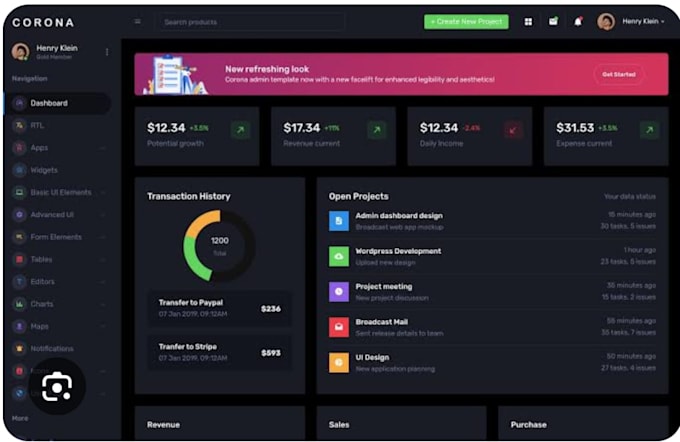
Task: Click Get Started on the banner
Action: click(618, 74)
